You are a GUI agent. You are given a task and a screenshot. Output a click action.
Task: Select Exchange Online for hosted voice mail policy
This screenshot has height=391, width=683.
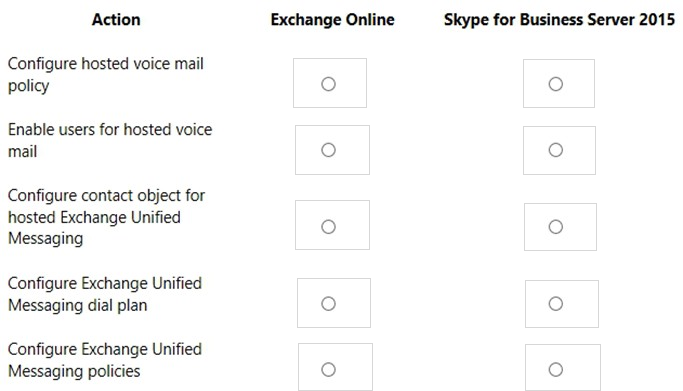(x=328, y=84)
